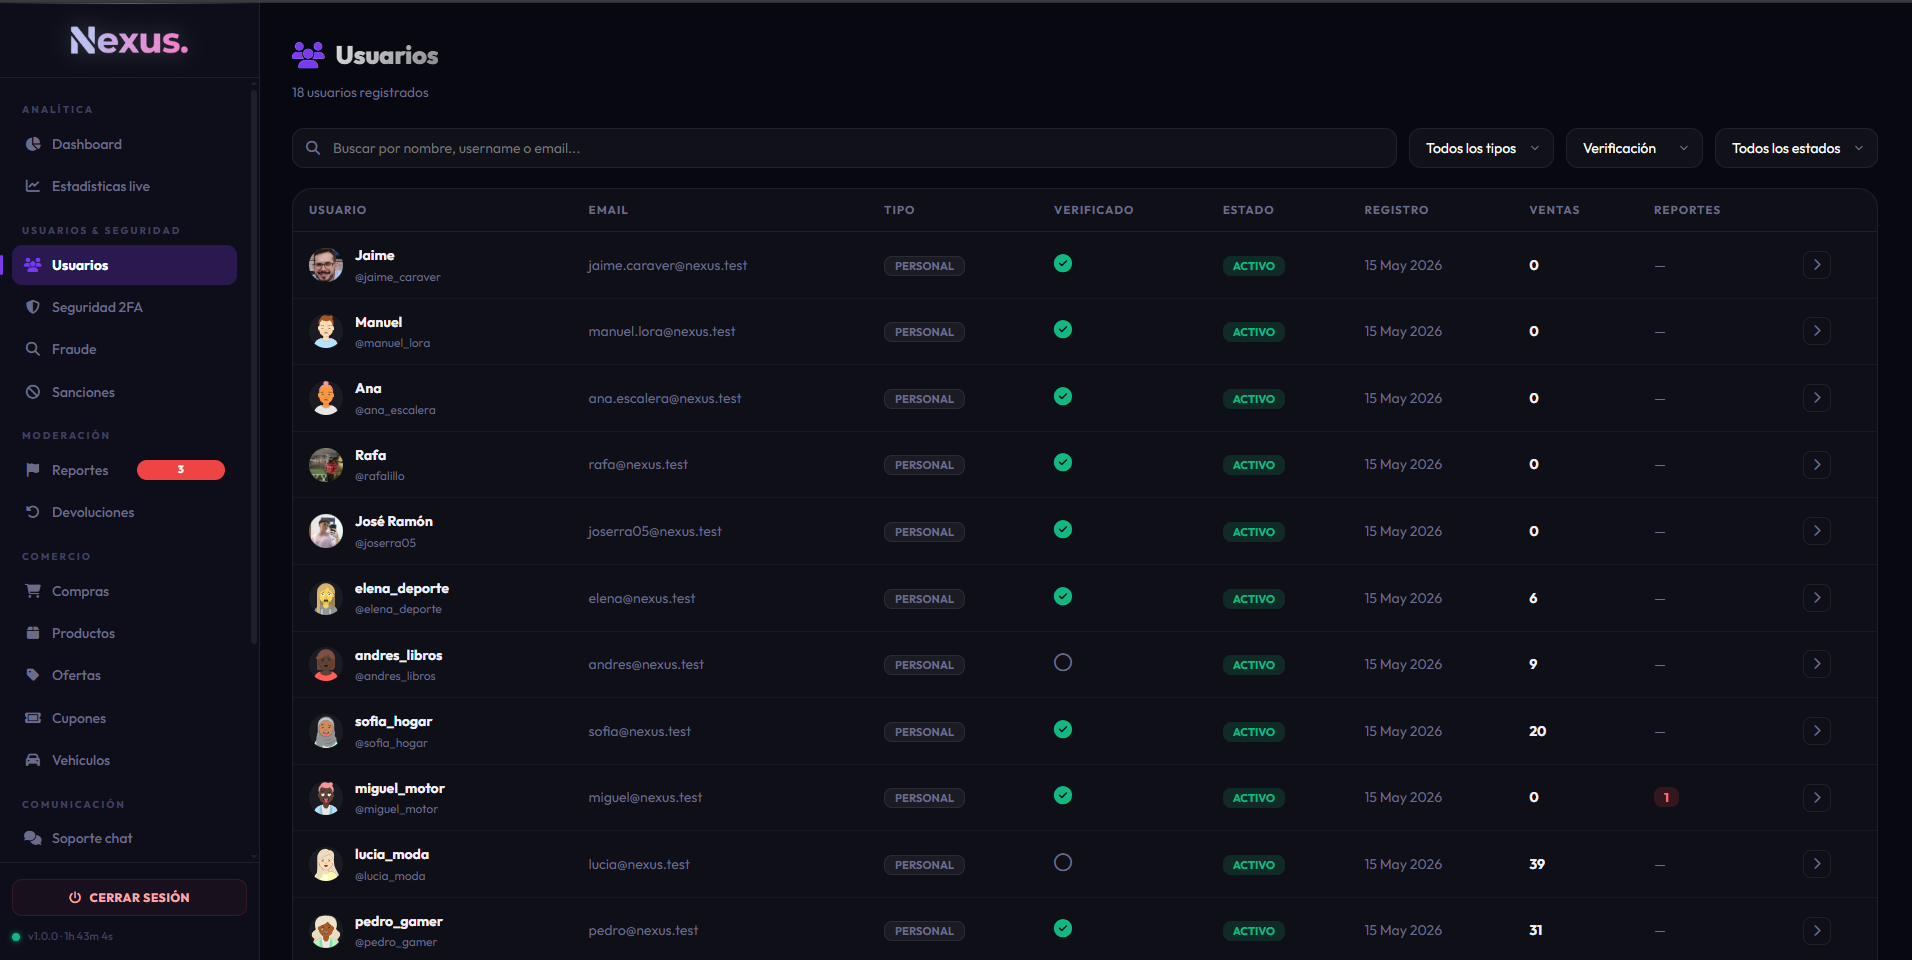Image resolution: width=1912 pixels, height=960 pixels.
Task: Click the Ofertas tag icon
Action: [33, 675]
